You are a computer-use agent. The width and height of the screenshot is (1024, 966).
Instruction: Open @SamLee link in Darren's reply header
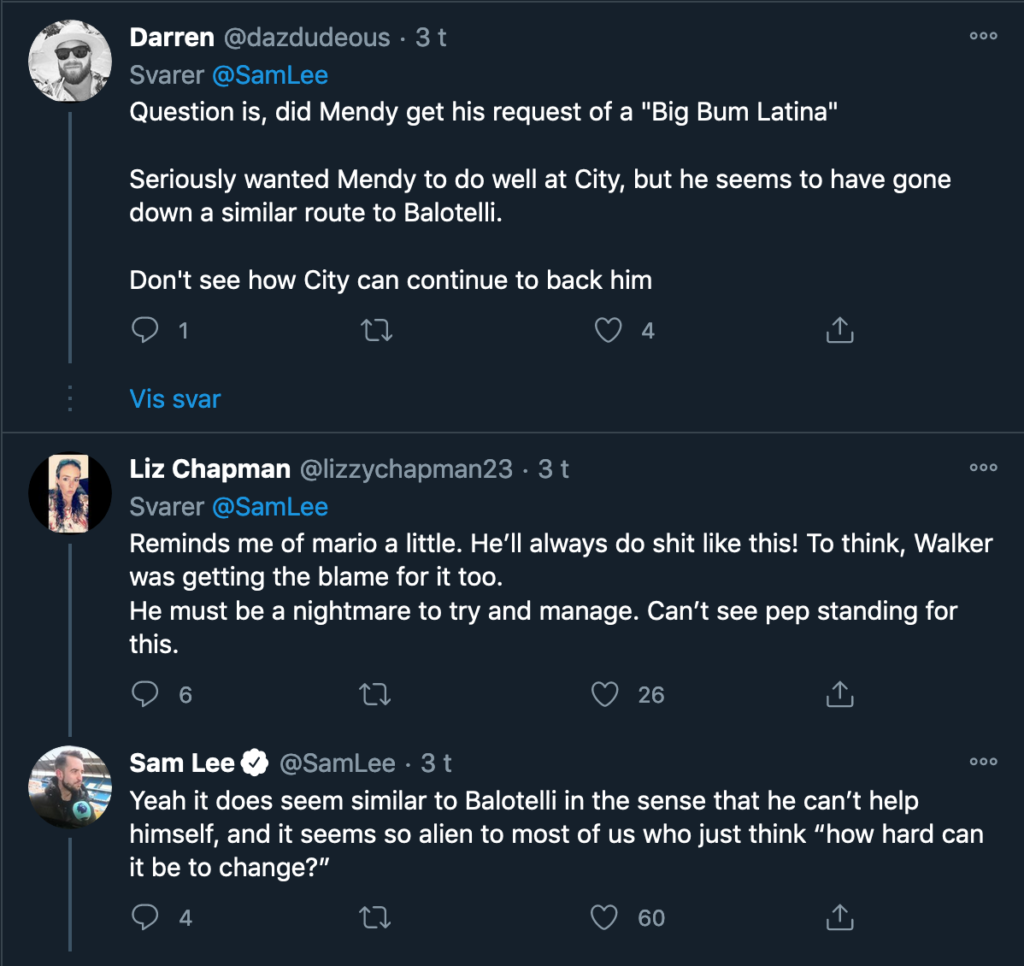coord(270,75)
